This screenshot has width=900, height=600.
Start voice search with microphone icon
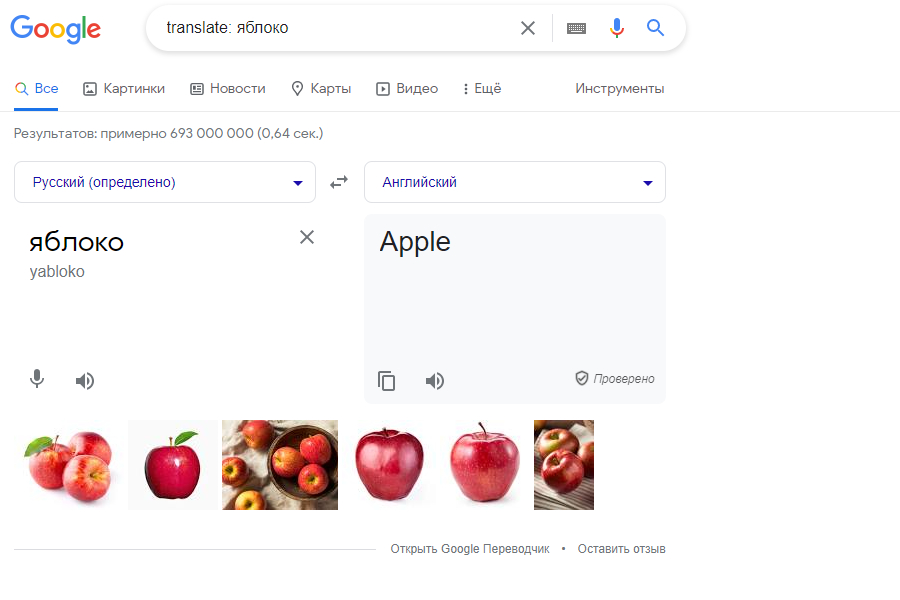tap(617, 28)
